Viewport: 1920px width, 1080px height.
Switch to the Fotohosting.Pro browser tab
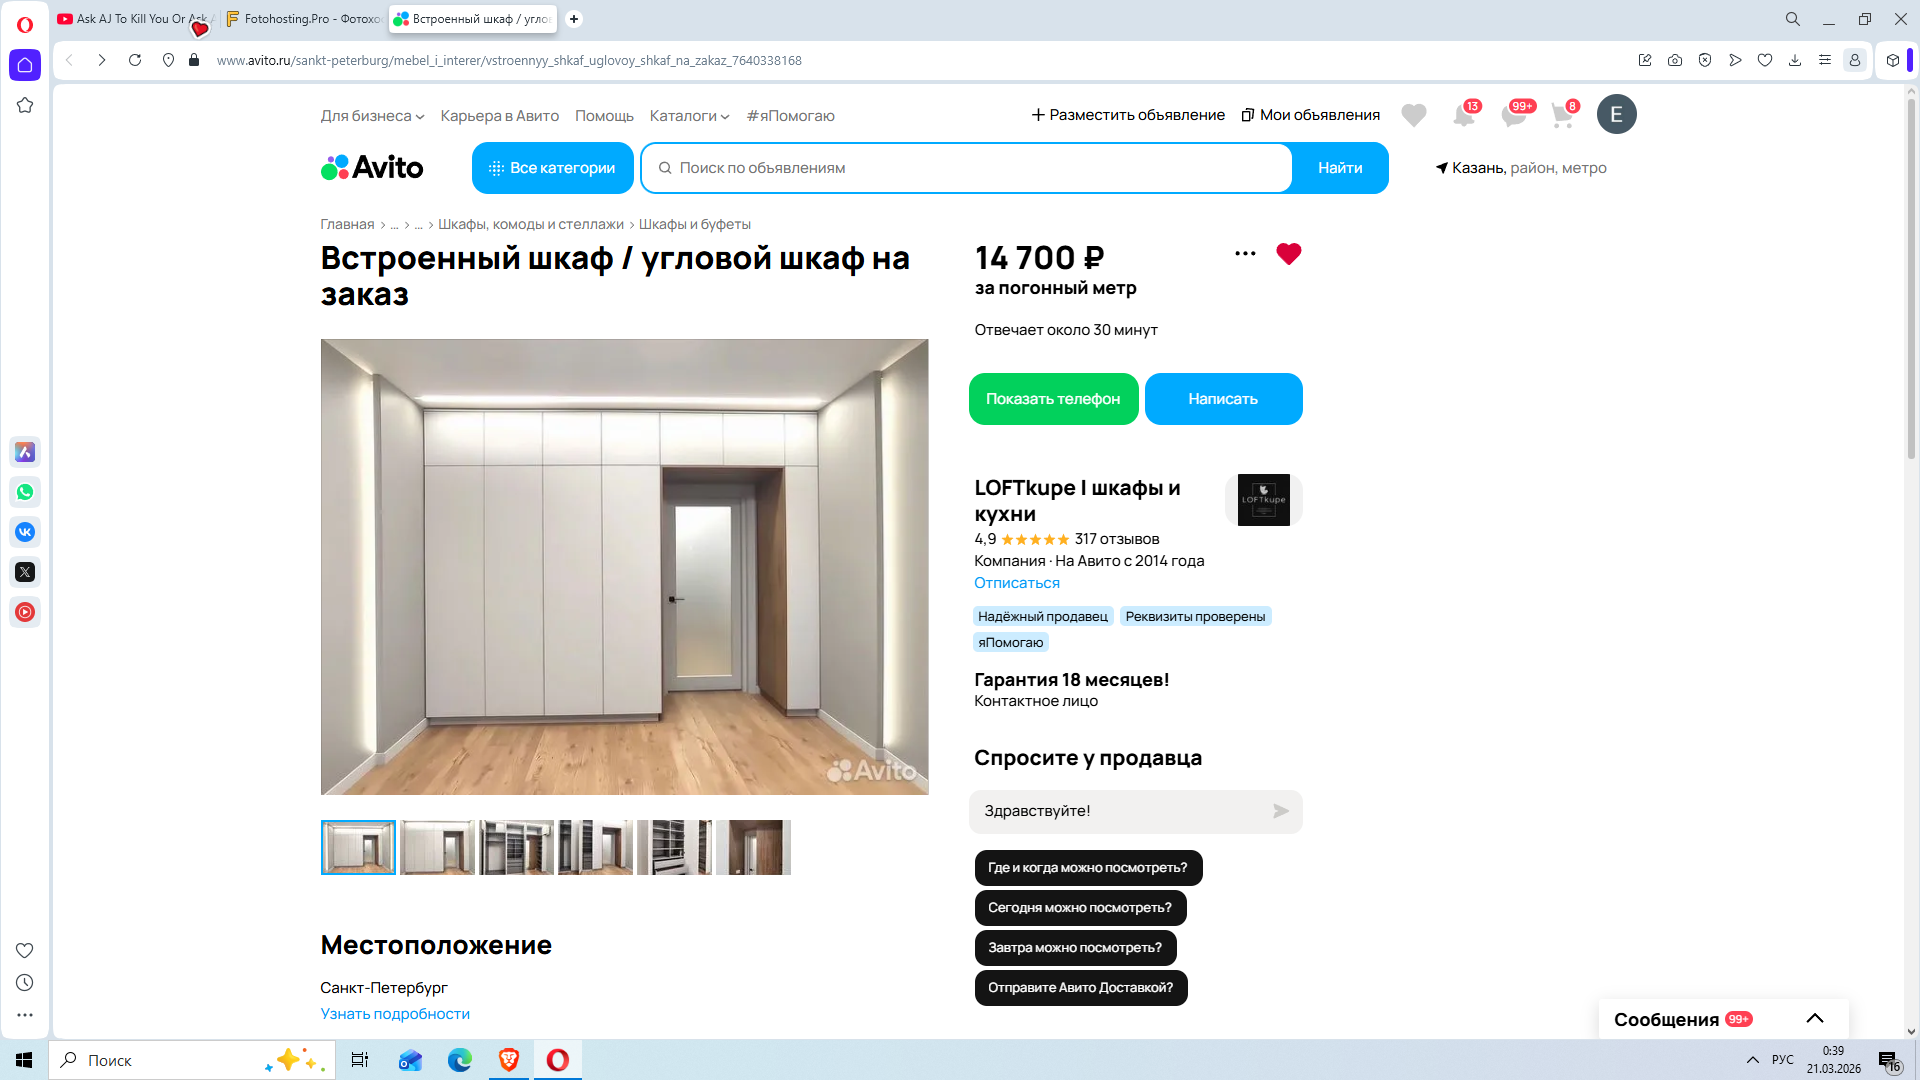(x=304, y=19)
